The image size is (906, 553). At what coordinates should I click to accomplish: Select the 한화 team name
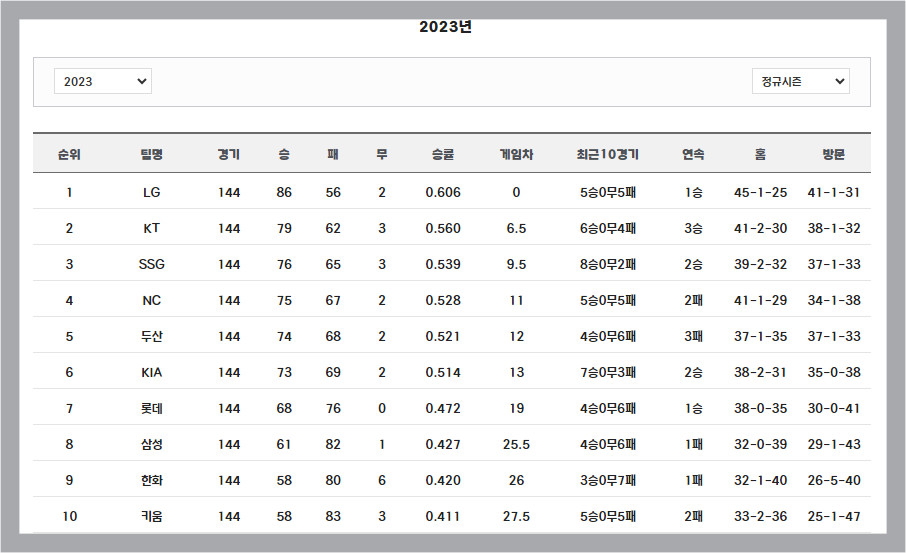pyautogui.click(x=151, y=480)
